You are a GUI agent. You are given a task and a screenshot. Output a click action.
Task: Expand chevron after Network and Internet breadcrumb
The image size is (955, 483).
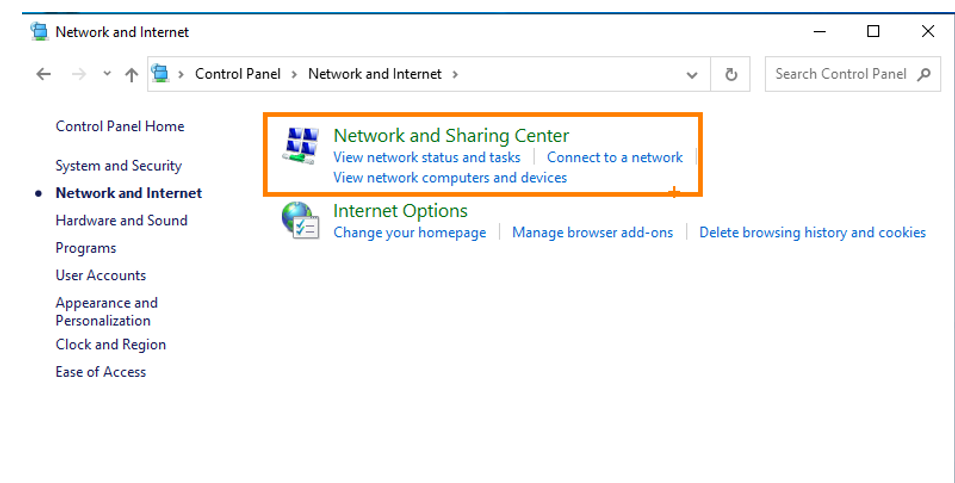tap(455, 74)
